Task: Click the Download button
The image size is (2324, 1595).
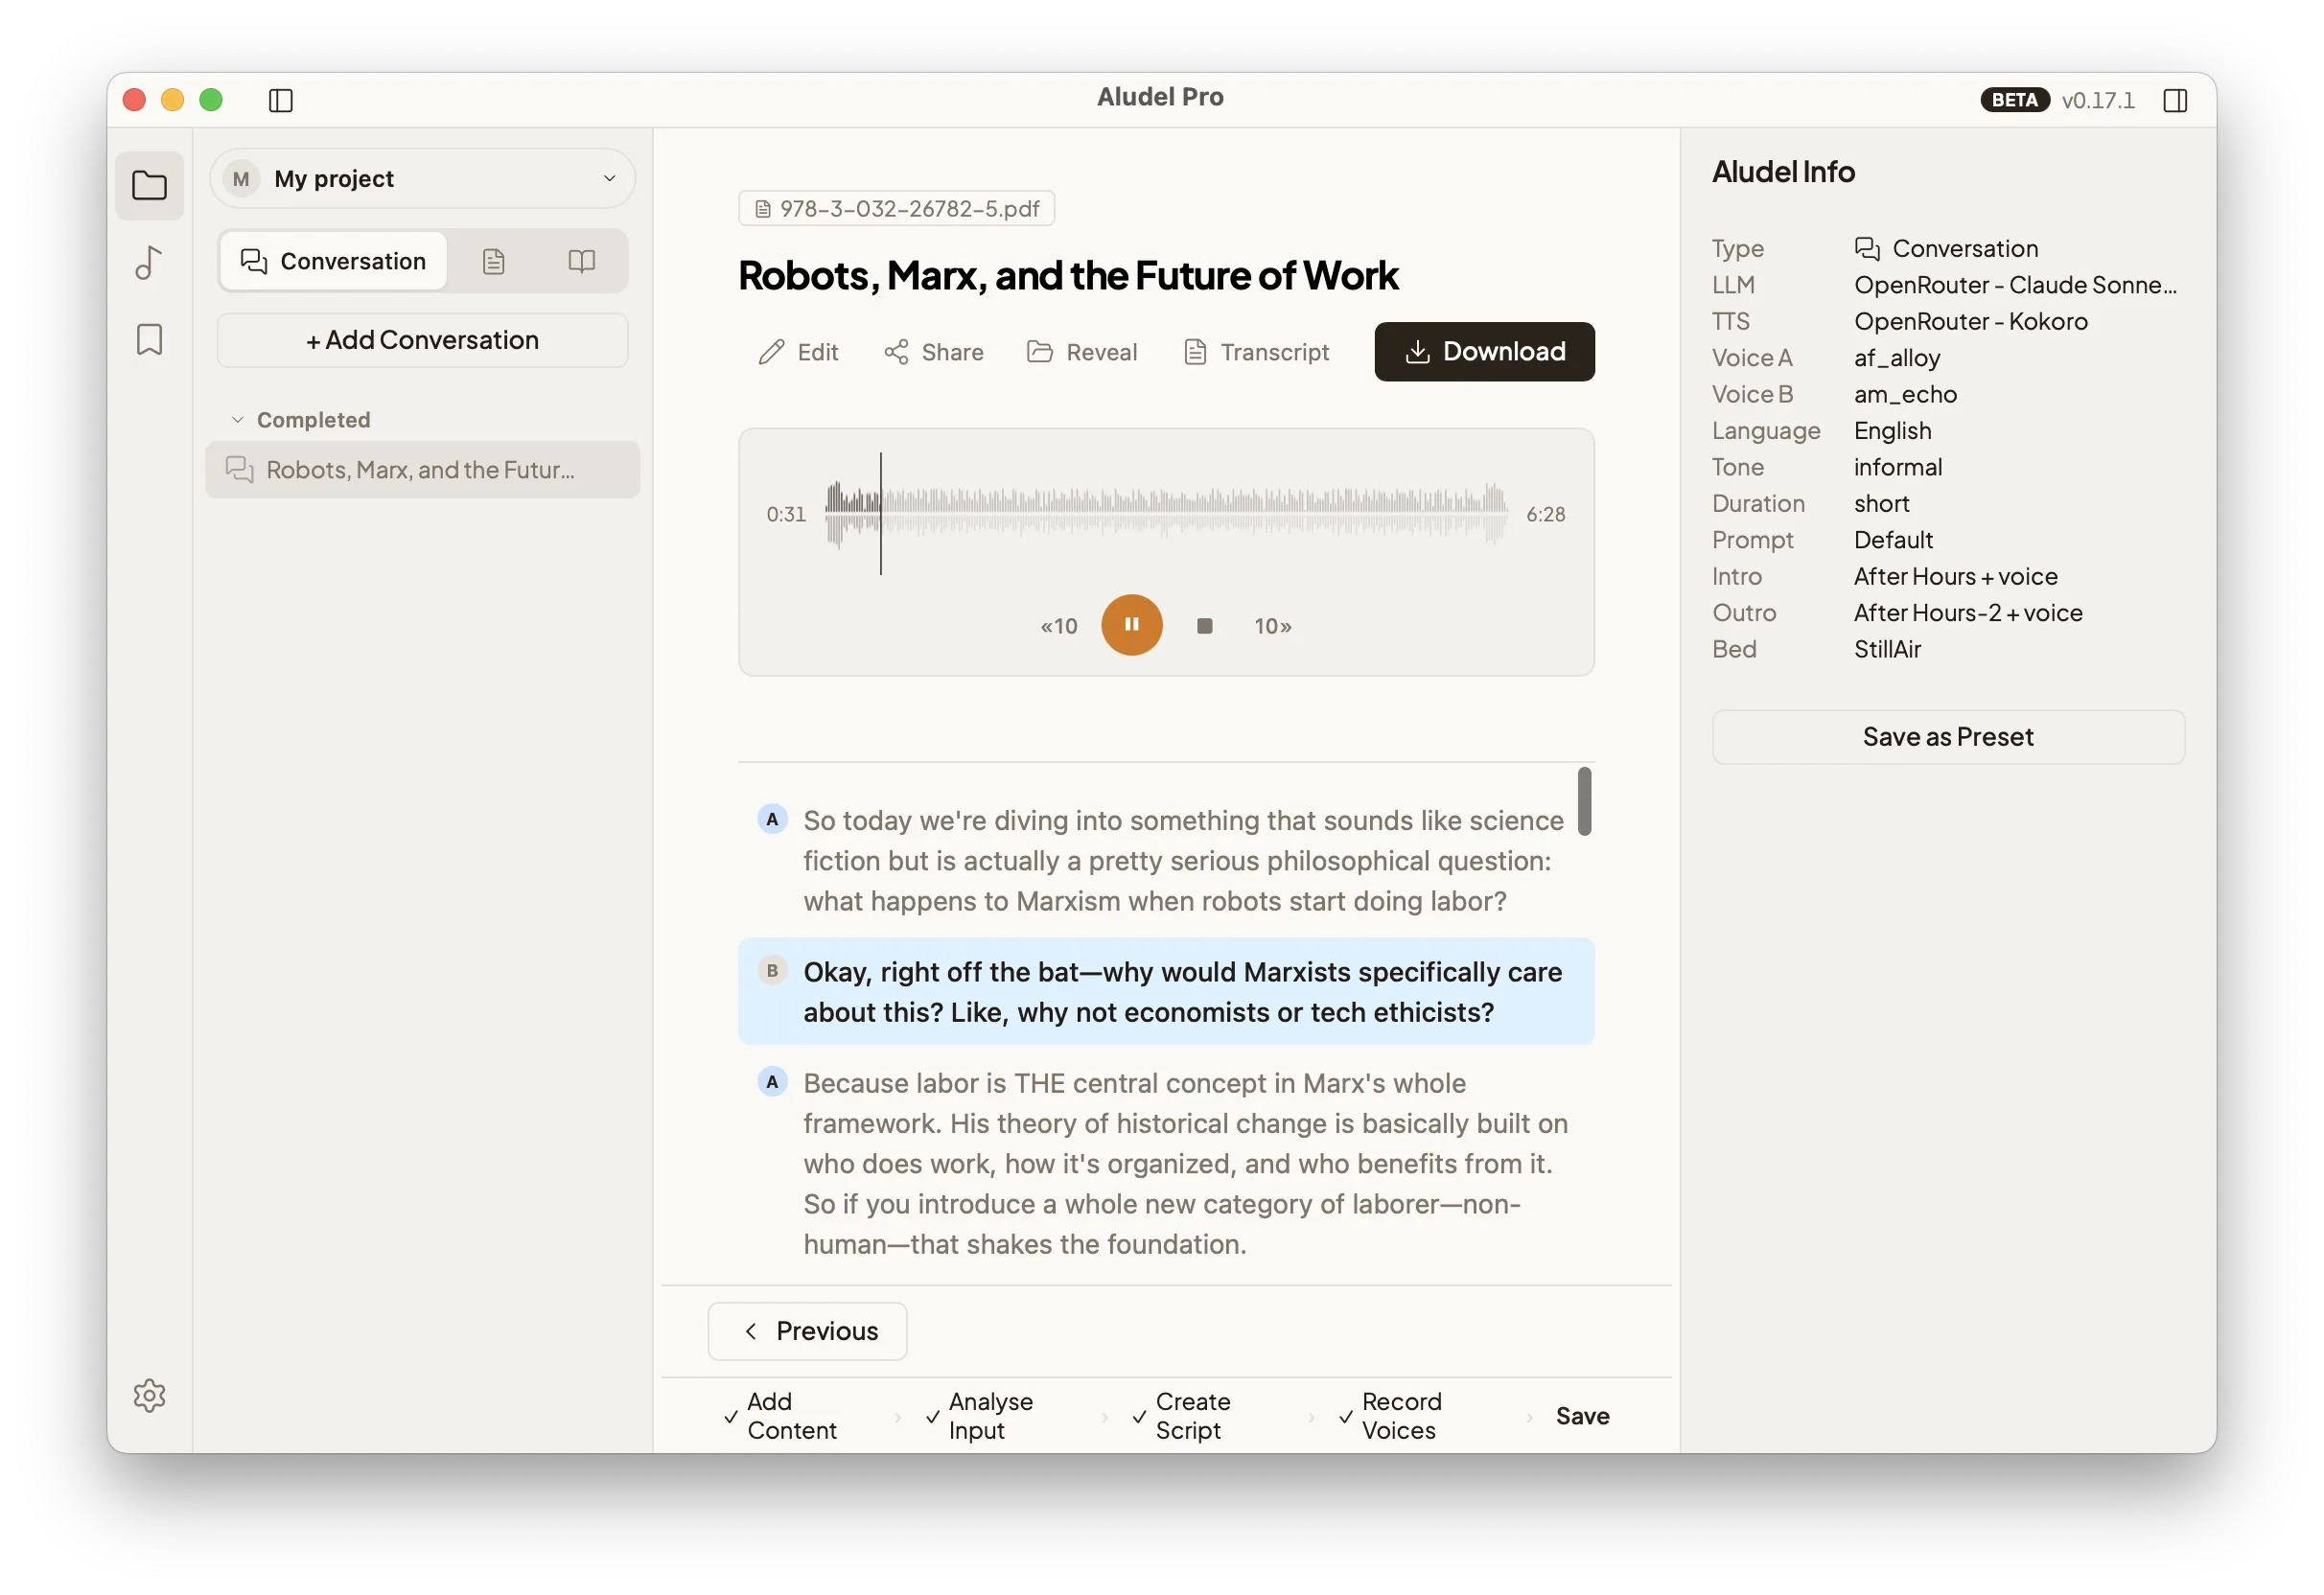Action: coord(1484,352)
